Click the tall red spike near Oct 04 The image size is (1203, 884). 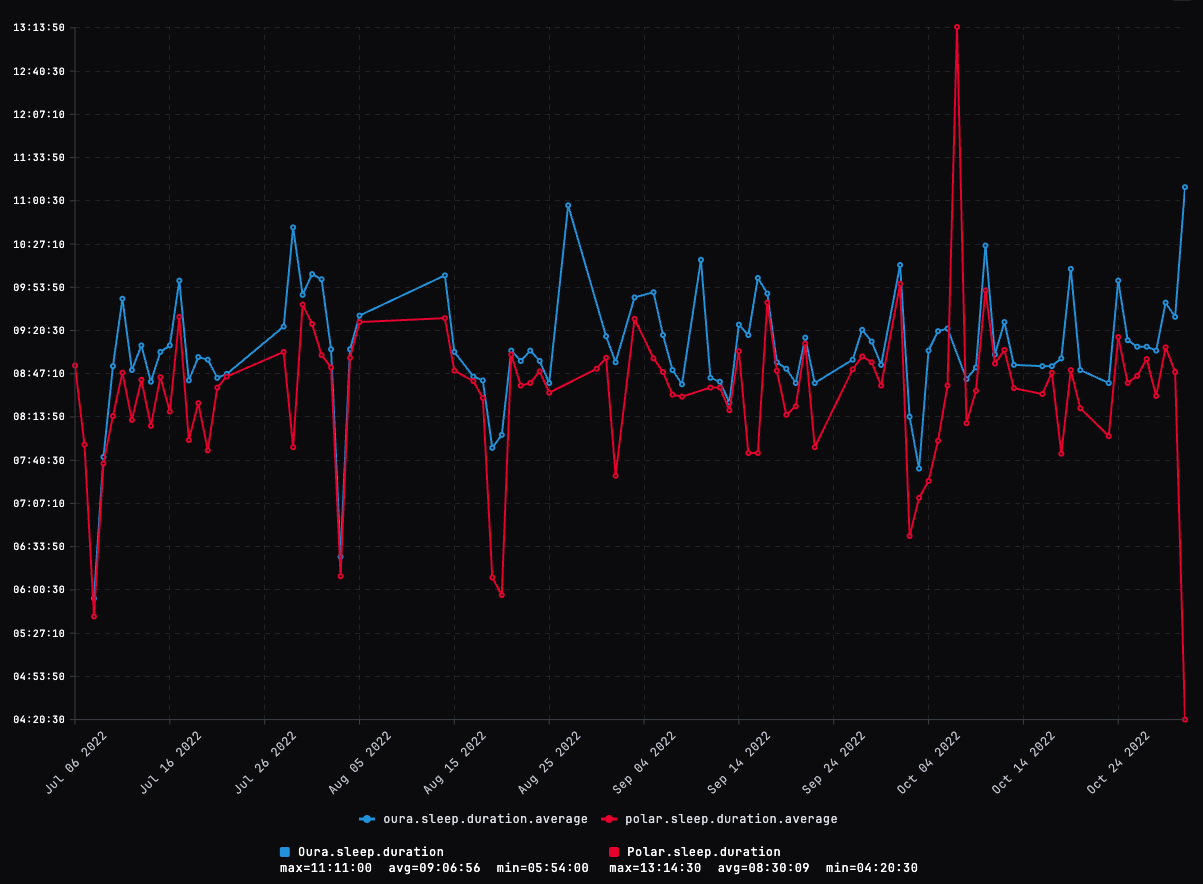[x=957, y=27]
